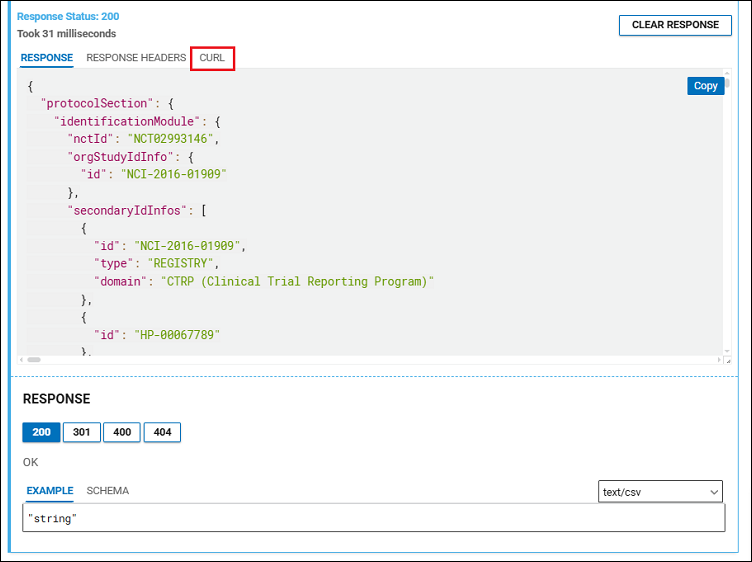Open the CURL tab
Viewport: 752px width, 562px height.
tap(212, 58)
